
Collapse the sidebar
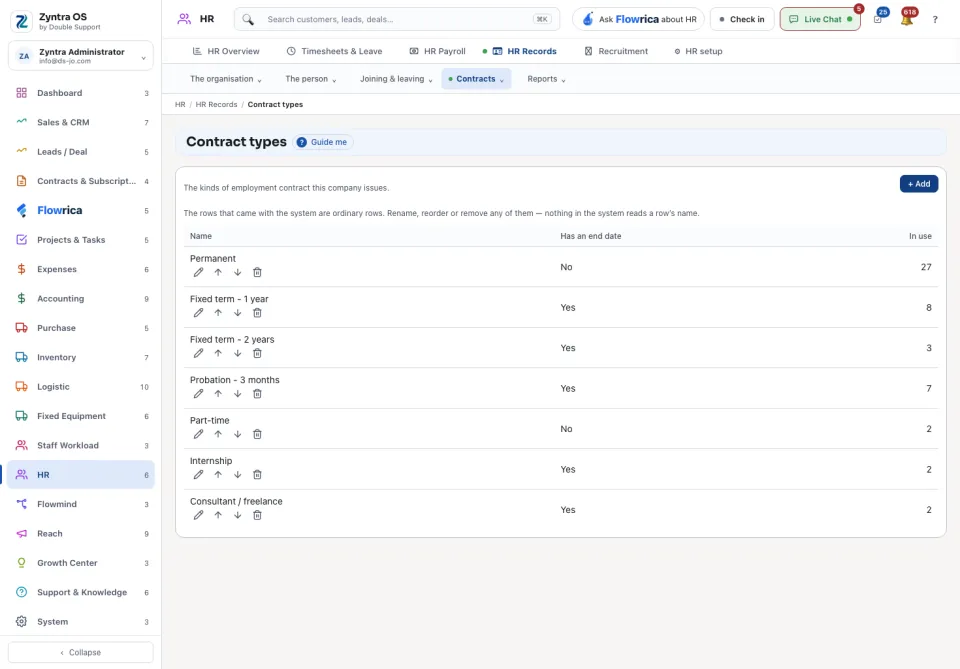click(81, 652)
